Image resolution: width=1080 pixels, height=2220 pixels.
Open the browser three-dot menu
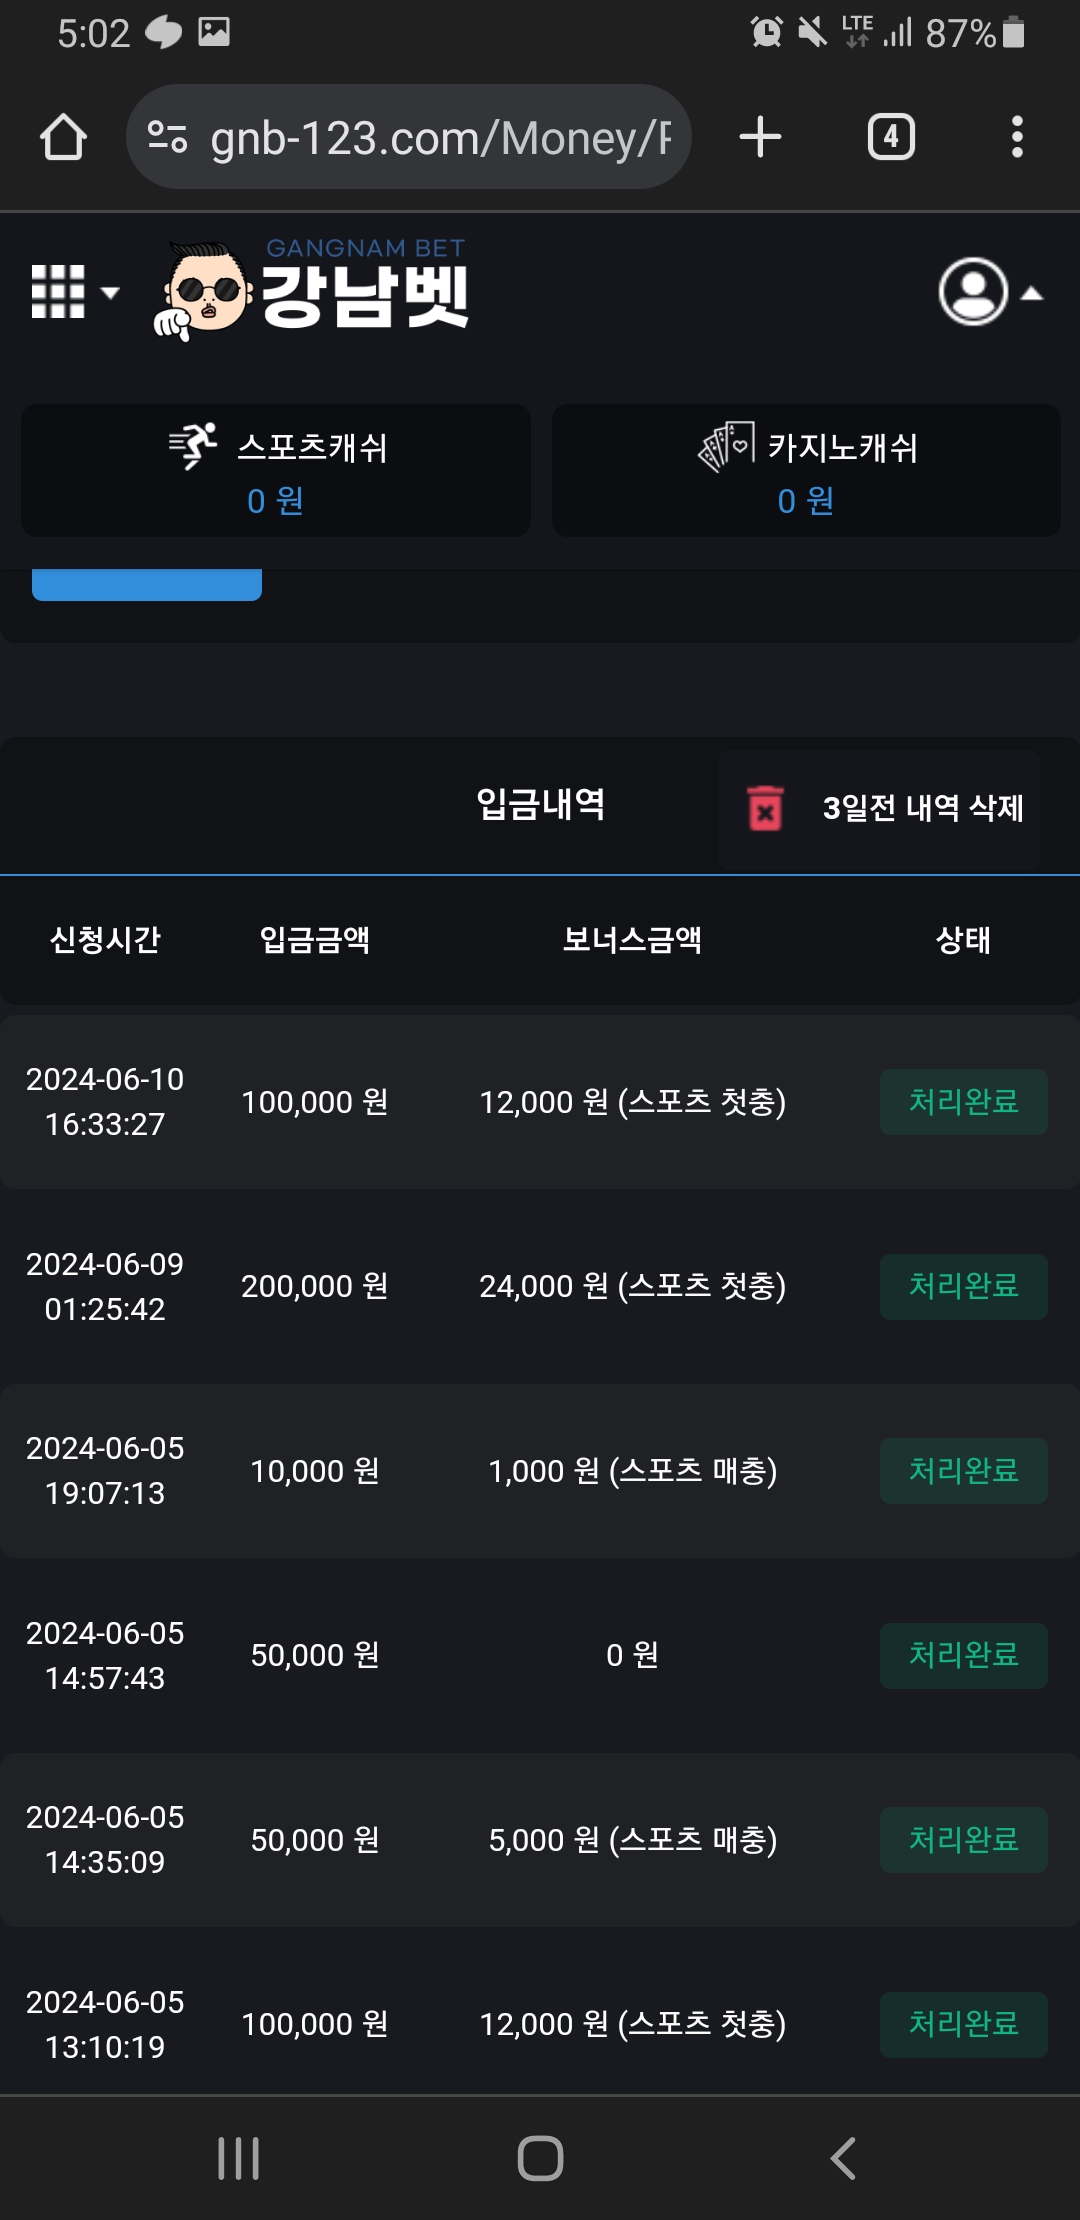[x=1017, y=137]
